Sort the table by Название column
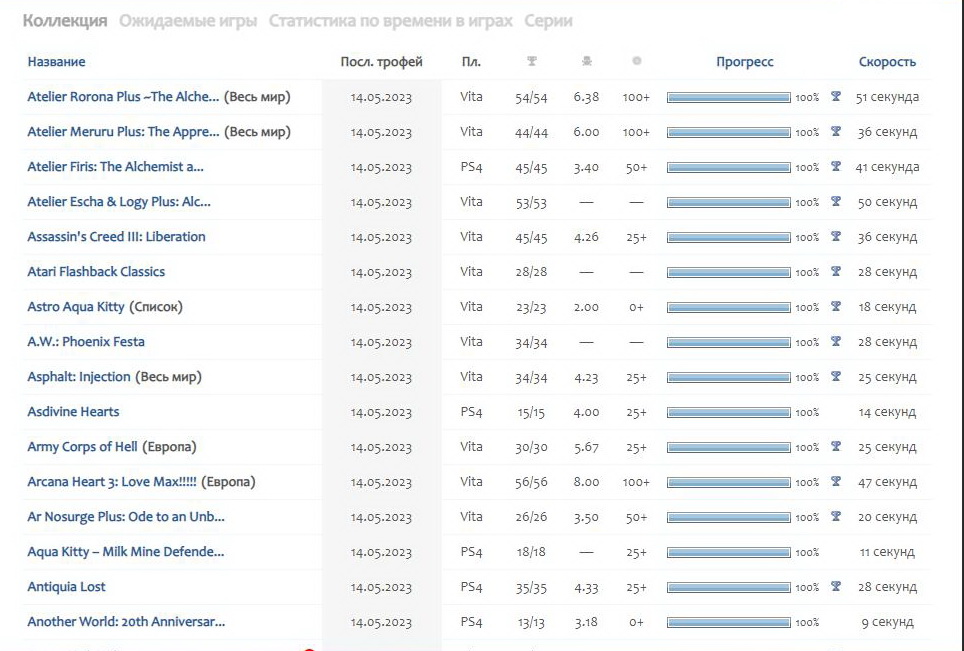 coord(56,62)
